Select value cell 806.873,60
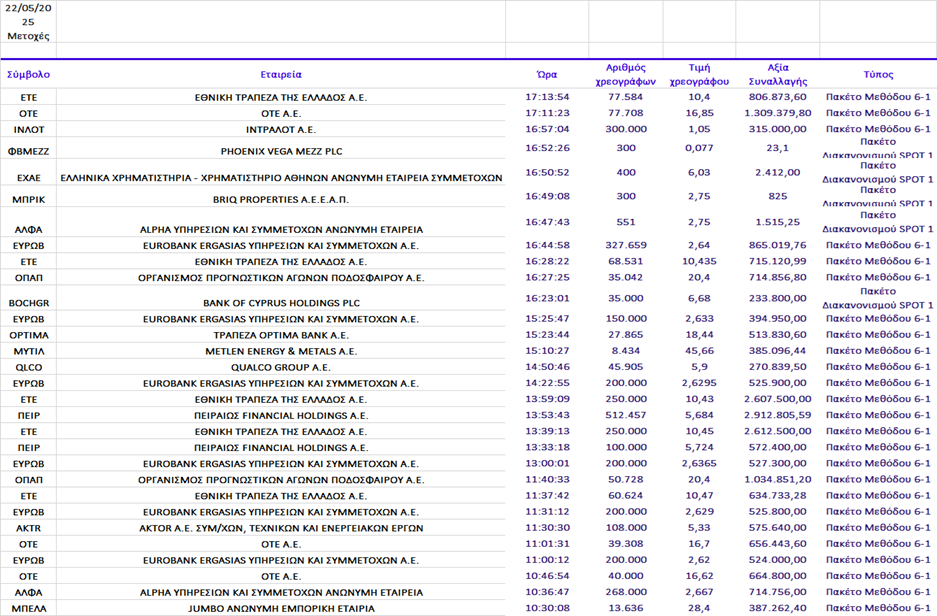Image resolution: width=937 pixels, height=616 pixels. pos(777,97)
